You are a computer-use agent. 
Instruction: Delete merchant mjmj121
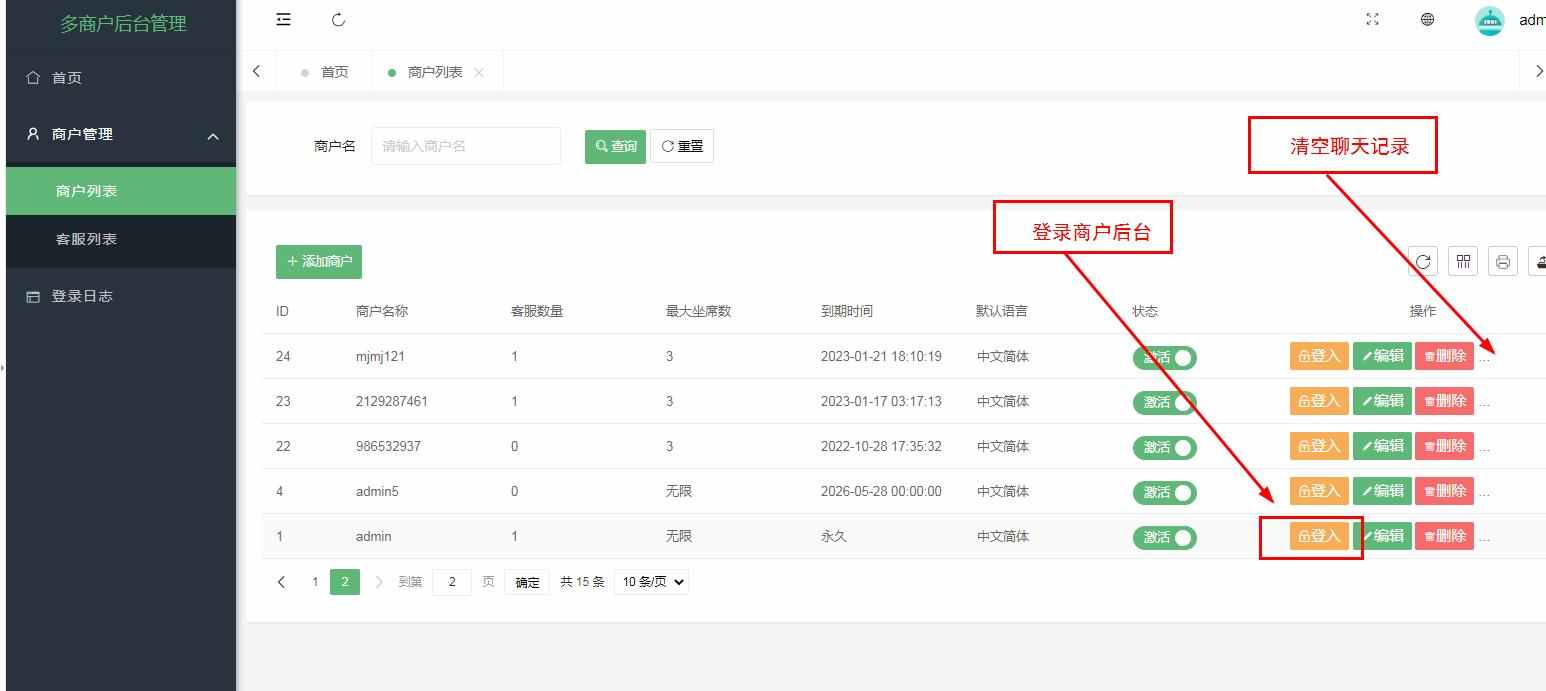coord(1444,356)
